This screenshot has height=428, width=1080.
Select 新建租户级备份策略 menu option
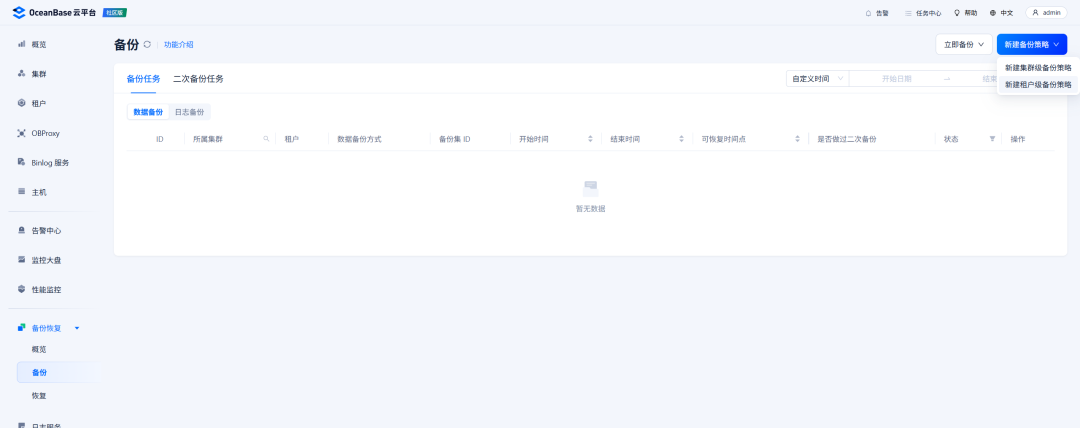[1038, 84]
